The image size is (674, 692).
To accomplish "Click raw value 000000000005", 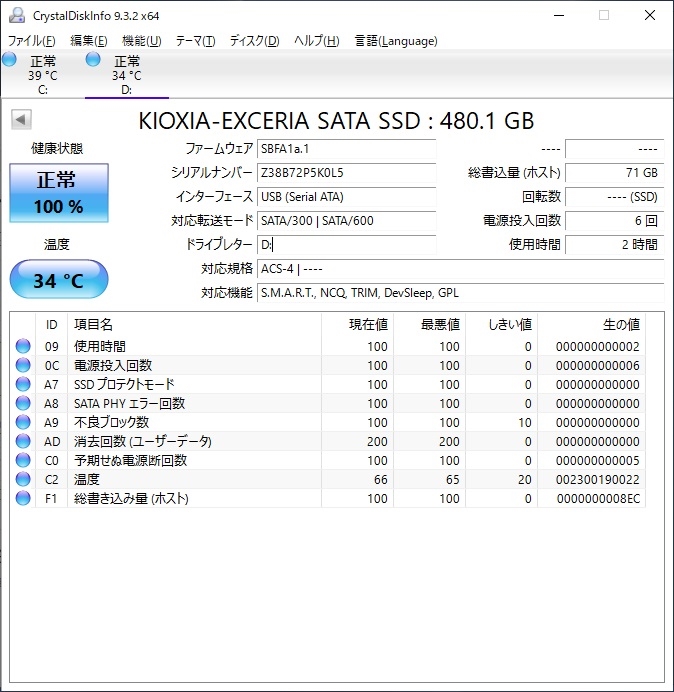I will [x=598, y=460].
